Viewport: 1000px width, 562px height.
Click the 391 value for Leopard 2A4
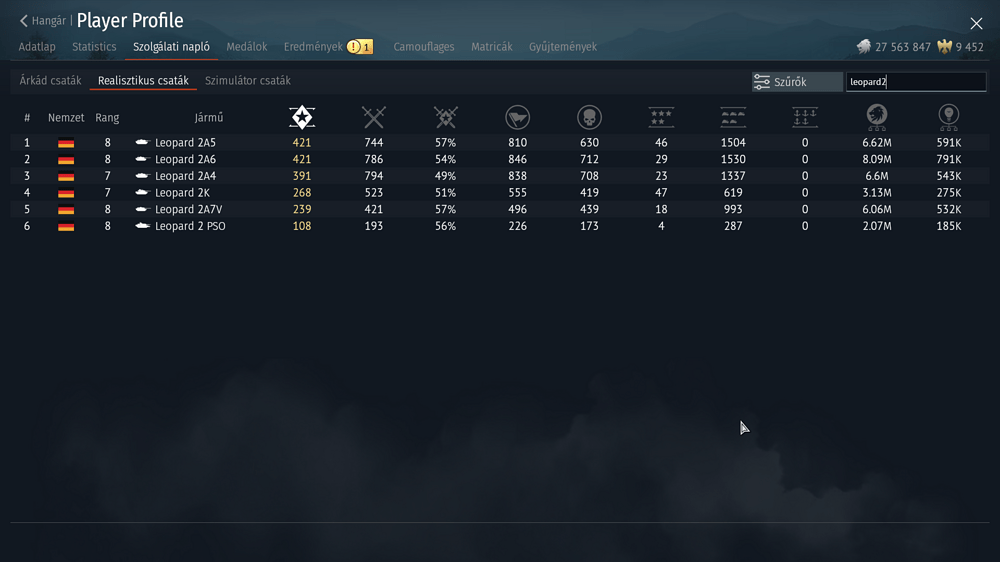[x=302, y=175]
